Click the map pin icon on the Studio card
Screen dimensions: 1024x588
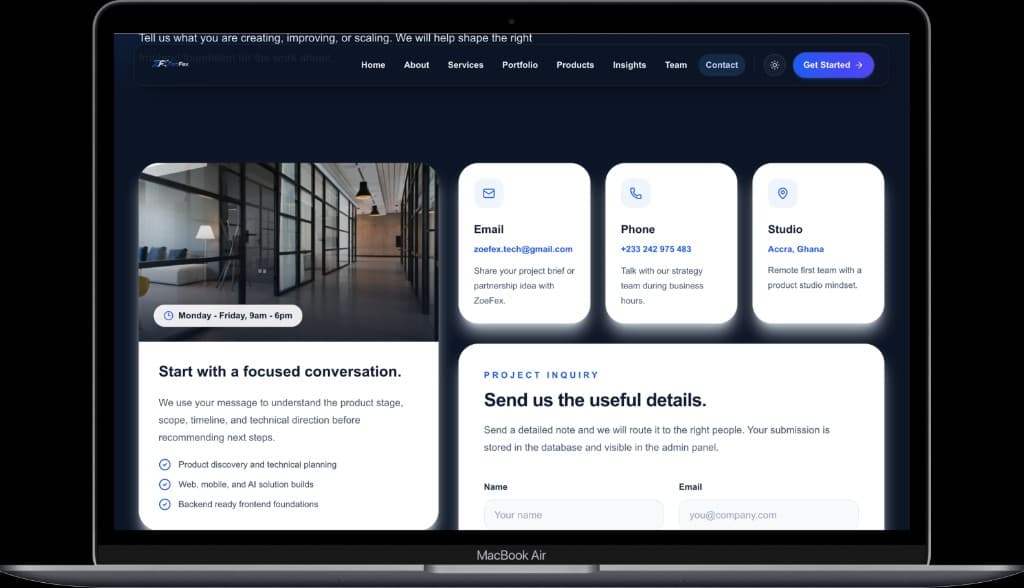pyautogui.click(x=782, y=193)
